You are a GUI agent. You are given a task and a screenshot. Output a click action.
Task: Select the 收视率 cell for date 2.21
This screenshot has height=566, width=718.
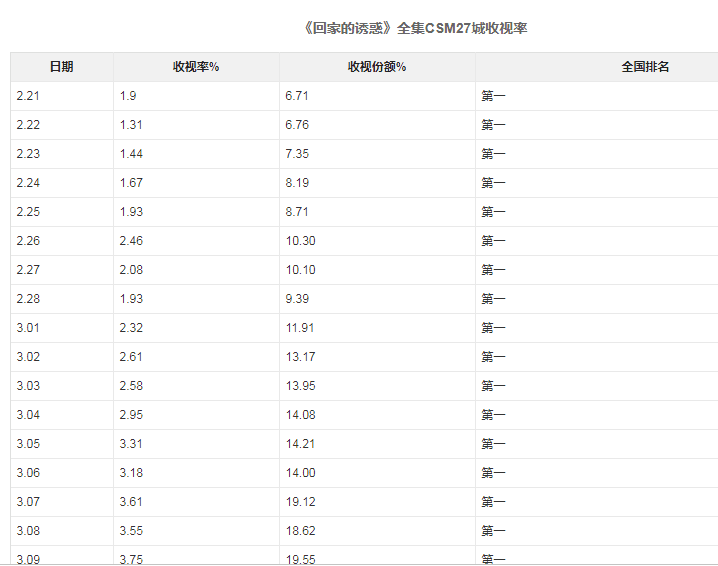point(196,96)
